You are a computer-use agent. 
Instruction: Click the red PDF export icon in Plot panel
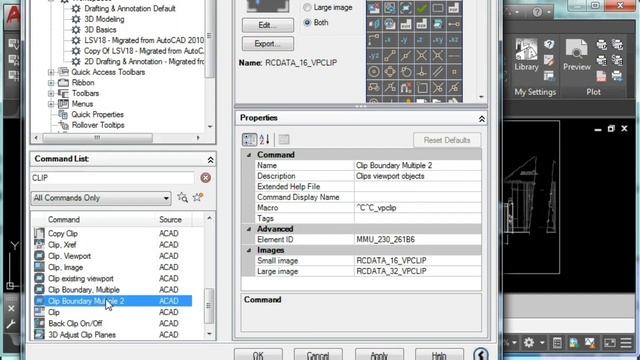(602, 76)
